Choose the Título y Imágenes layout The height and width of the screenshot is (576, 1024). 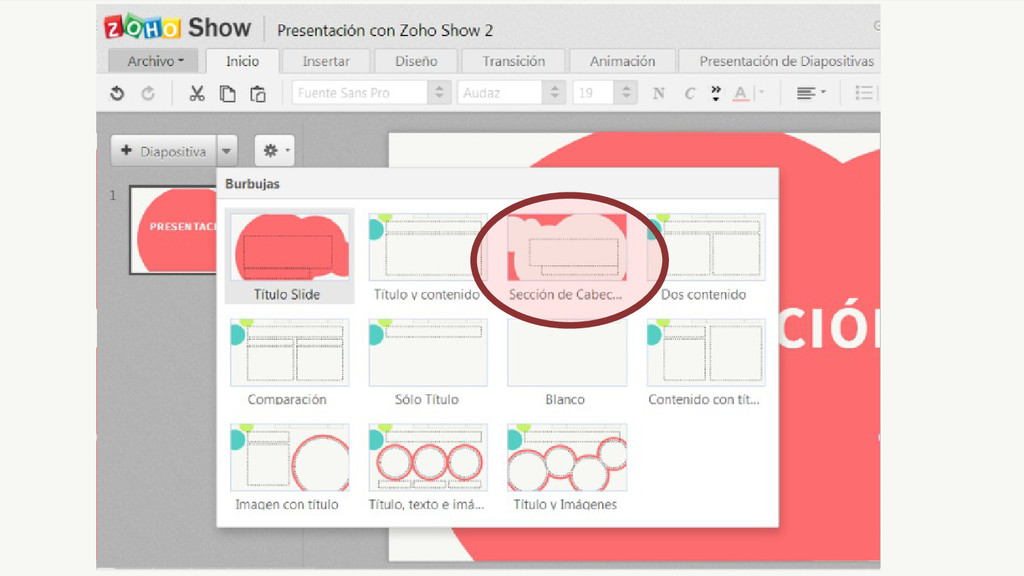(566, 467)
